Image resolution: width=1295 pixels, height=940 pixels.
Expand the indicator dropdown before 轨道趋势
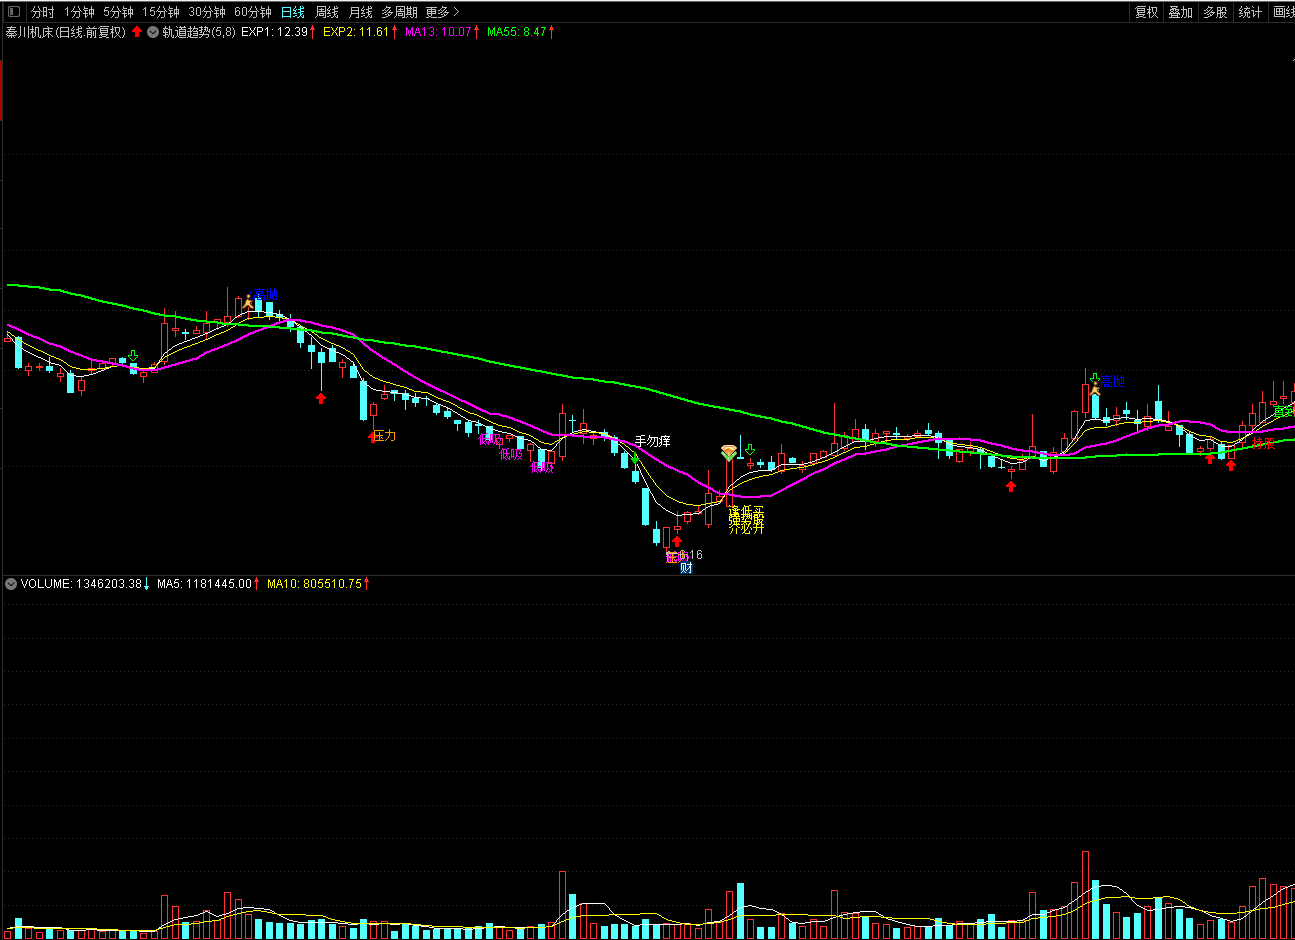[153, 32]
